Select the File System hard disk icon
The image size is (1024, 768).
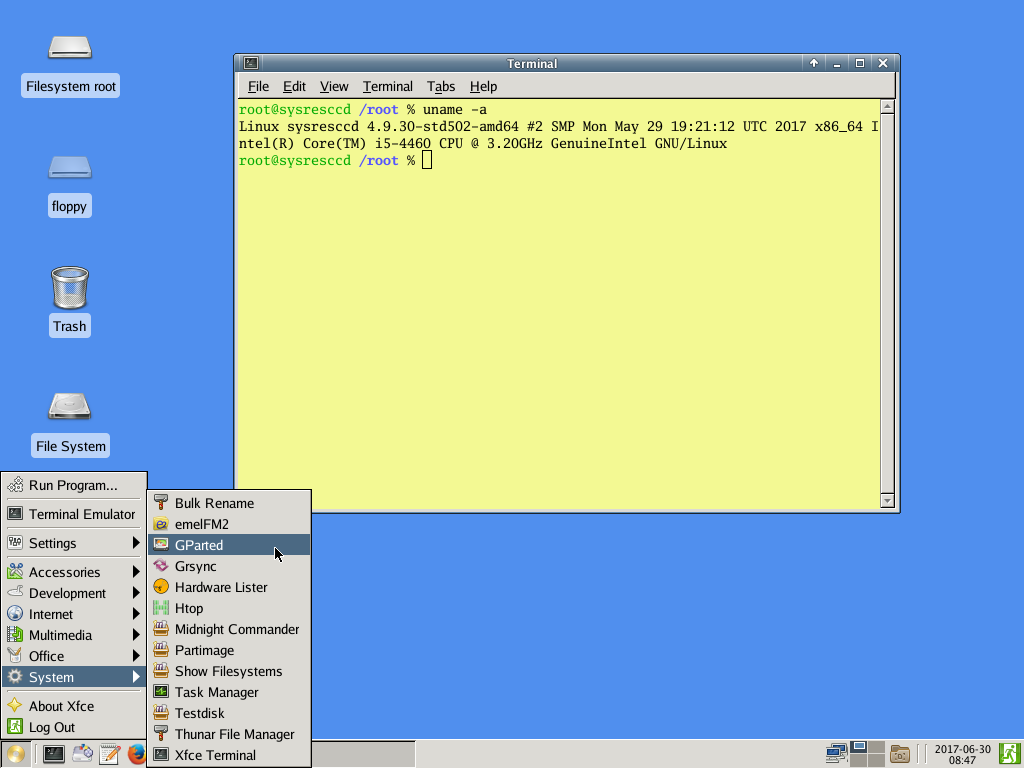pos(70,406)
